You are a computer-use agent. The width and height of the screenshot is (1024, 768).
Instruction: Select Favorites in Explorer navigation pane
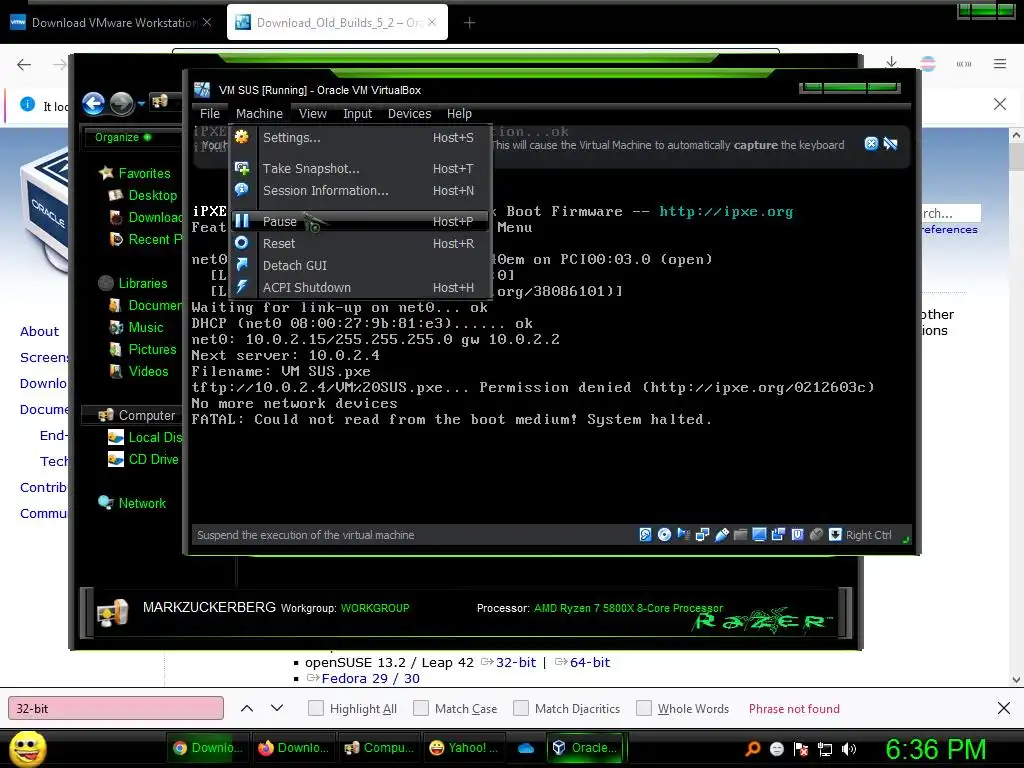click(x=144, y=173)
